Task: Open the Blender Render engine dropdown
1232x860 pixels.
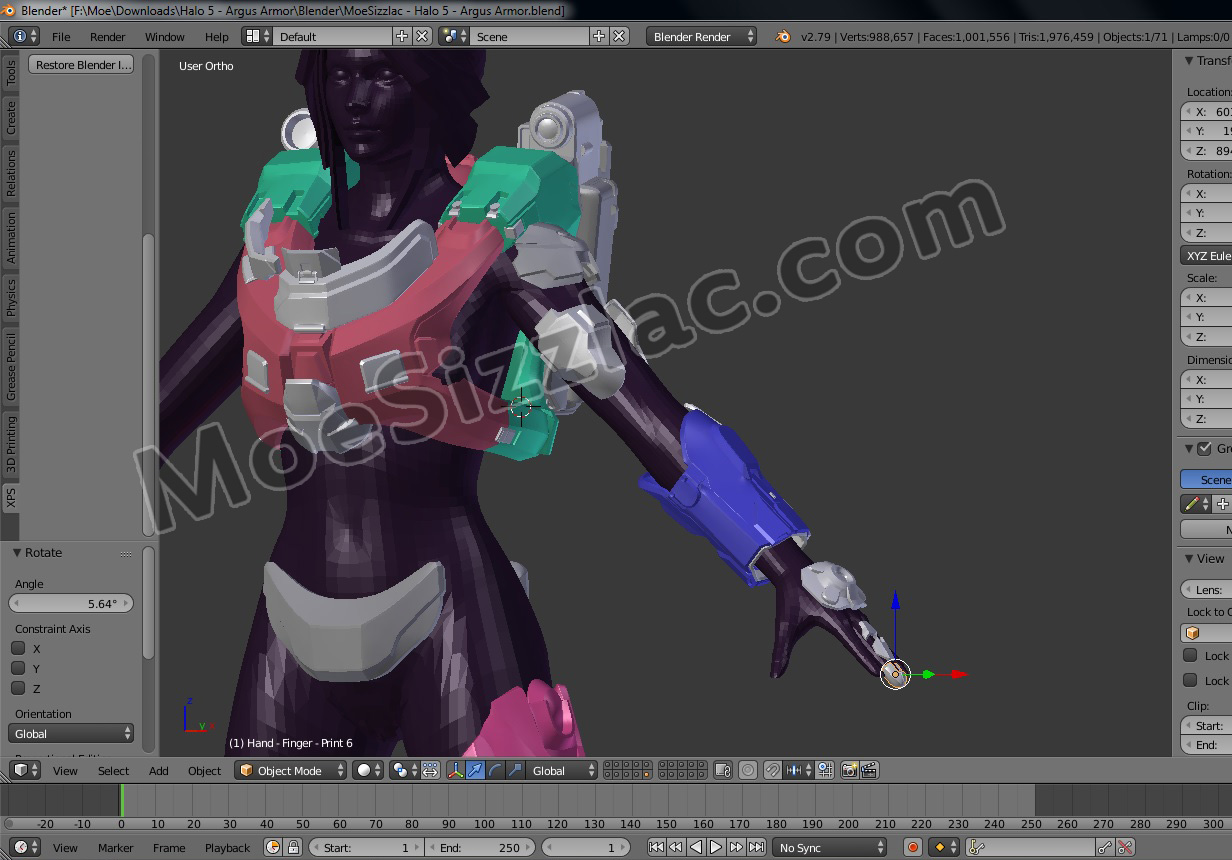Action: point(703,36)
